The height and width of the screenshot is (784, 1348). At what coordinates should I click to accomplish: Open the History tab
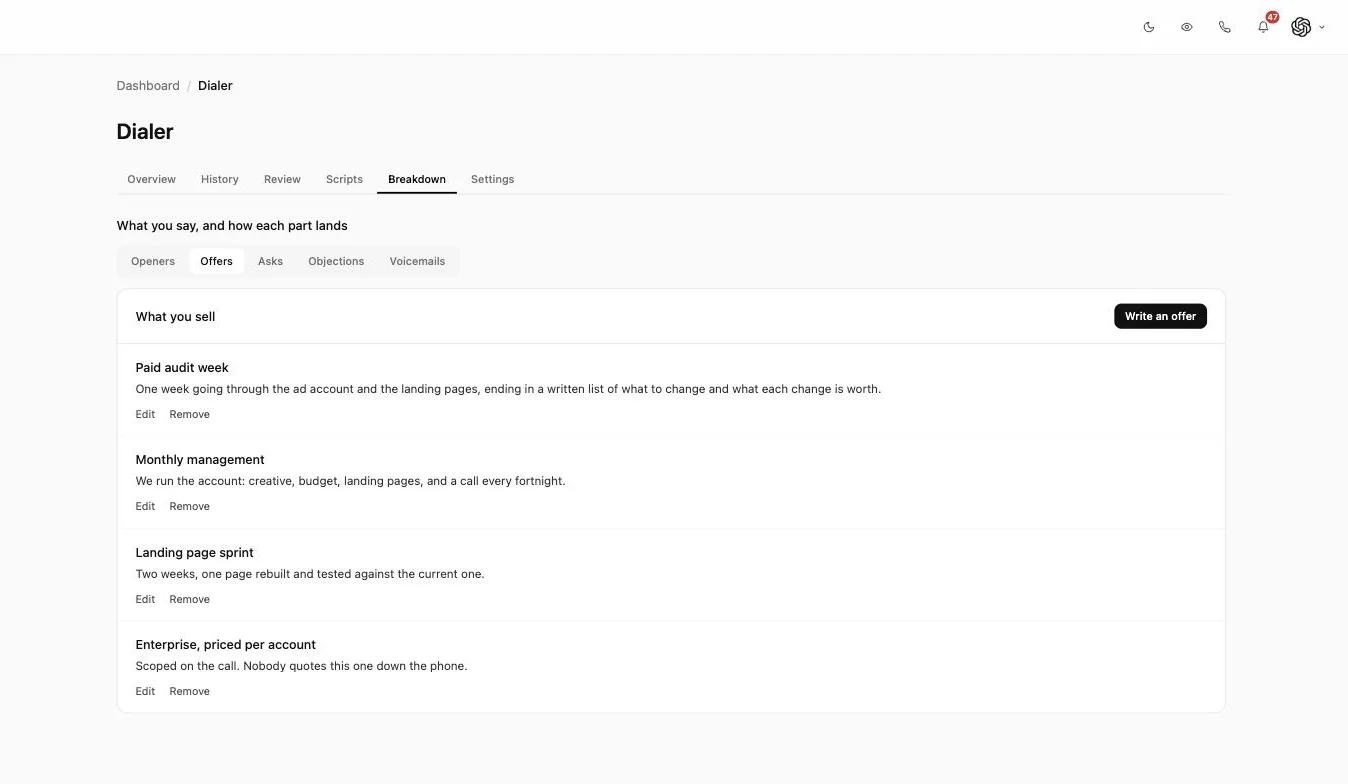click(220, 179)
